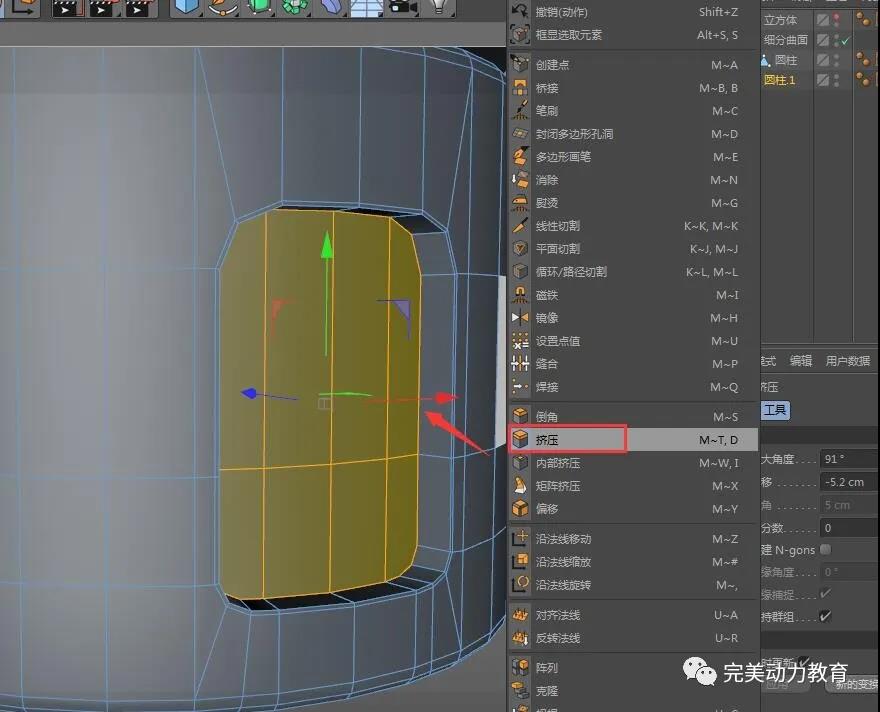Enable the Create N-gons checkbox
This screenshot has width=880, height=712.
825,550
